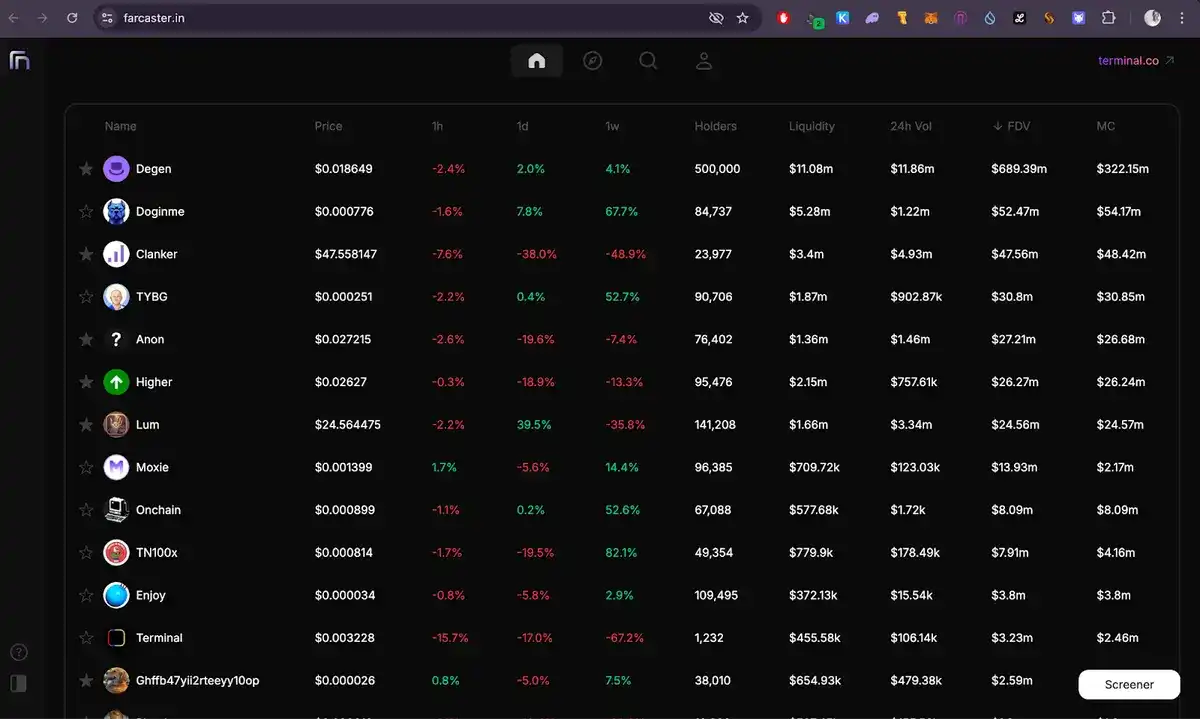Open the help question mark icon
The width and height of the screenshot is (1200, 719).
(x=18, y=653)
